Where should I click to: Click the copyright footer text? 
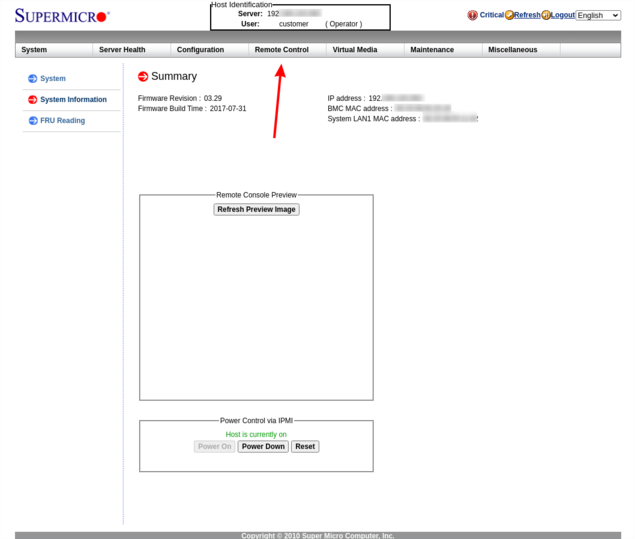pos(318,535)
